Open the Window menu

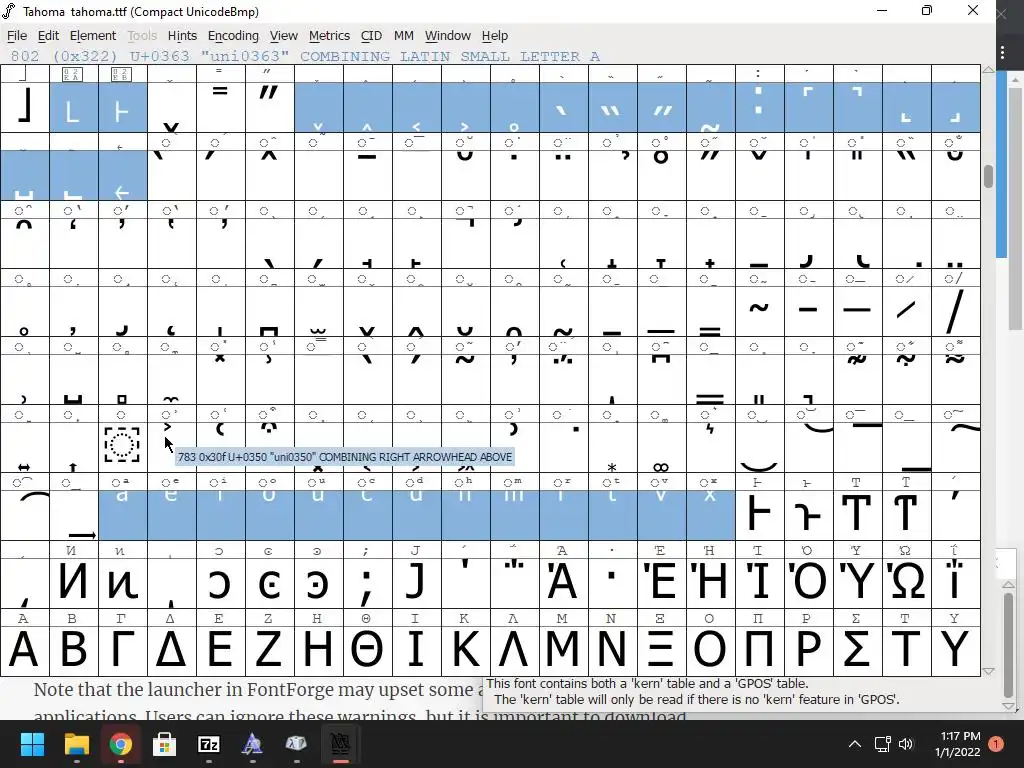(447, 36)
